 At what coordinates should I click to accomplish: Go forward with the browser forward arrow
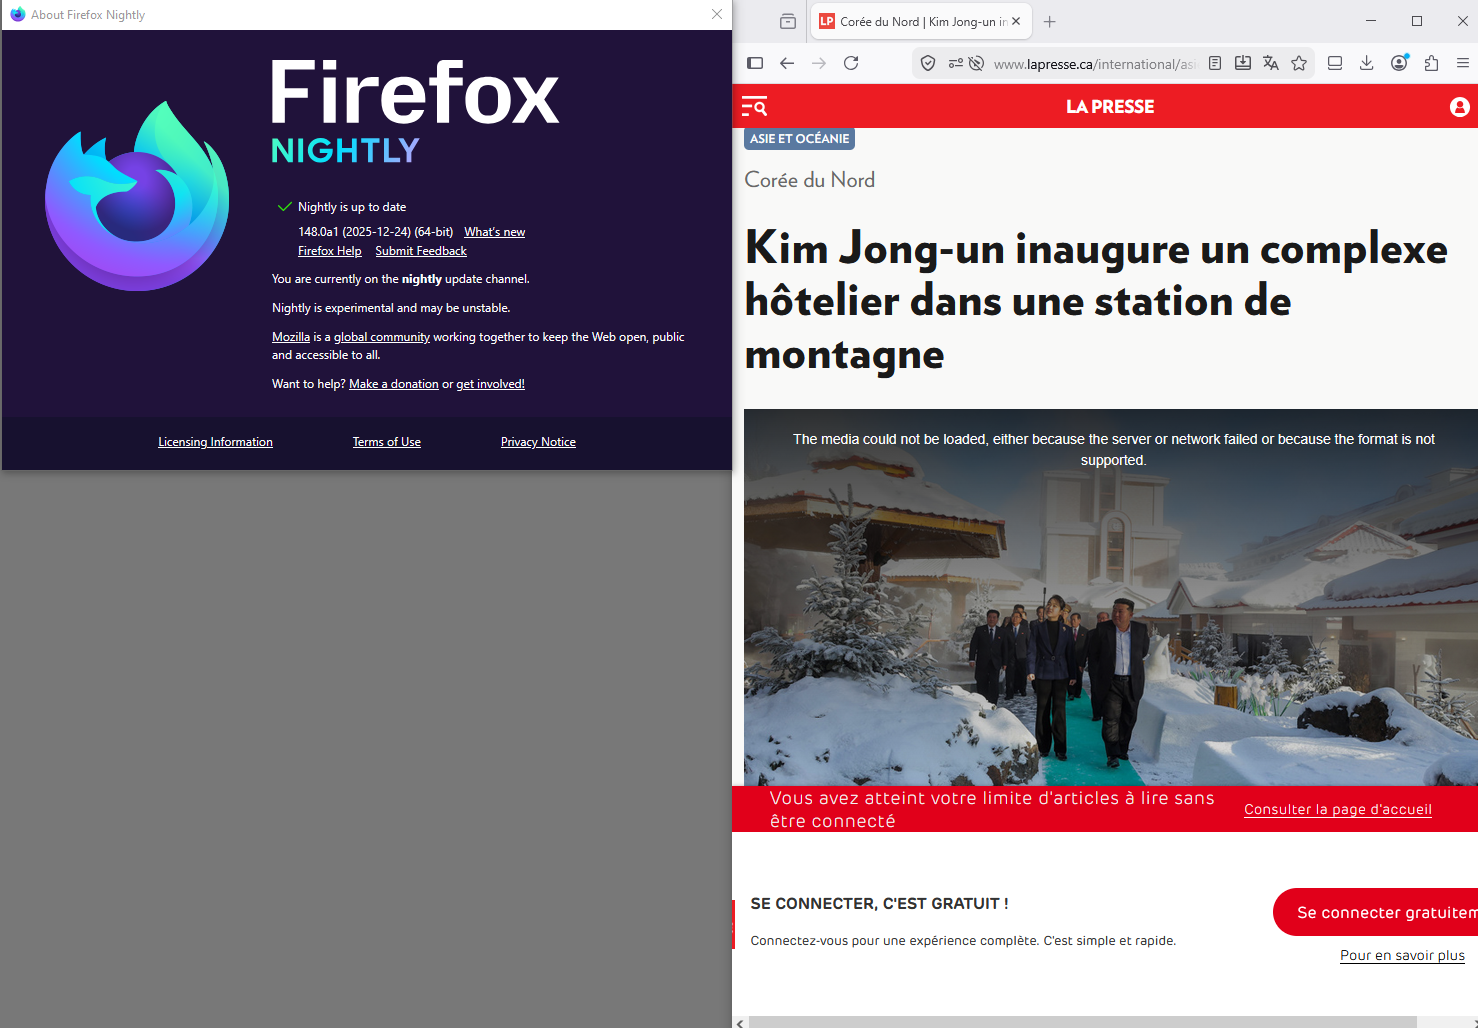click(x=819, y=63)
